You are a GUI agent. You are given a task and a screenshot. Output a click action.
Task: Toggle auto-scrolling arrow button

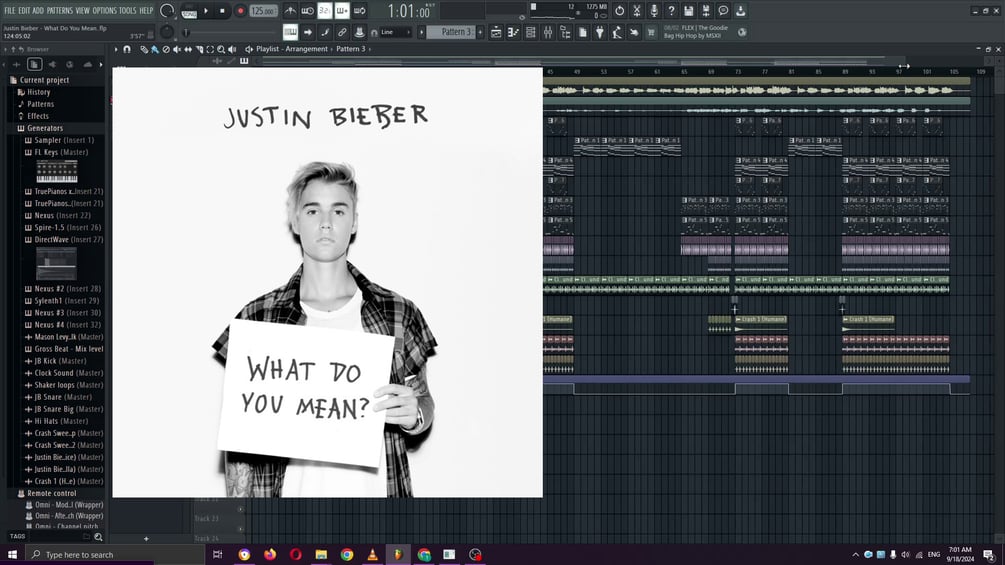pos(308,32)
